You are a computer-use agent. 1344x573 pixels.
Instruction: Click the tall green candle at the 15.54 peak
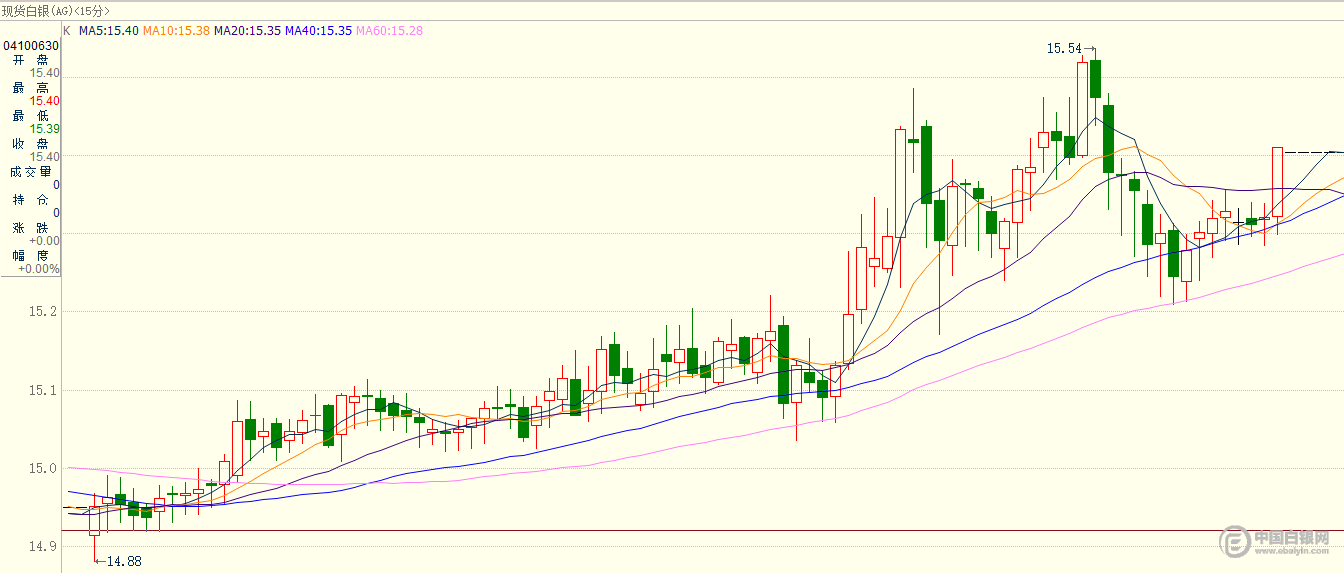point(1096,79)
